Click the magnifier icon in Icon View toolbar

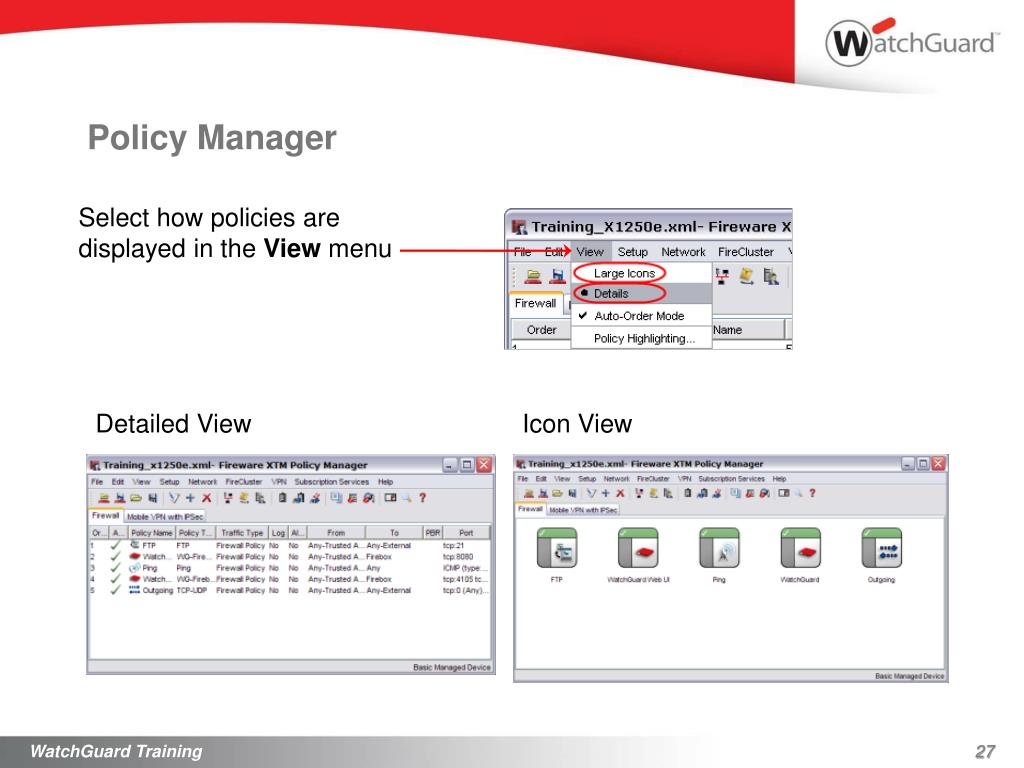pos(798,493)
